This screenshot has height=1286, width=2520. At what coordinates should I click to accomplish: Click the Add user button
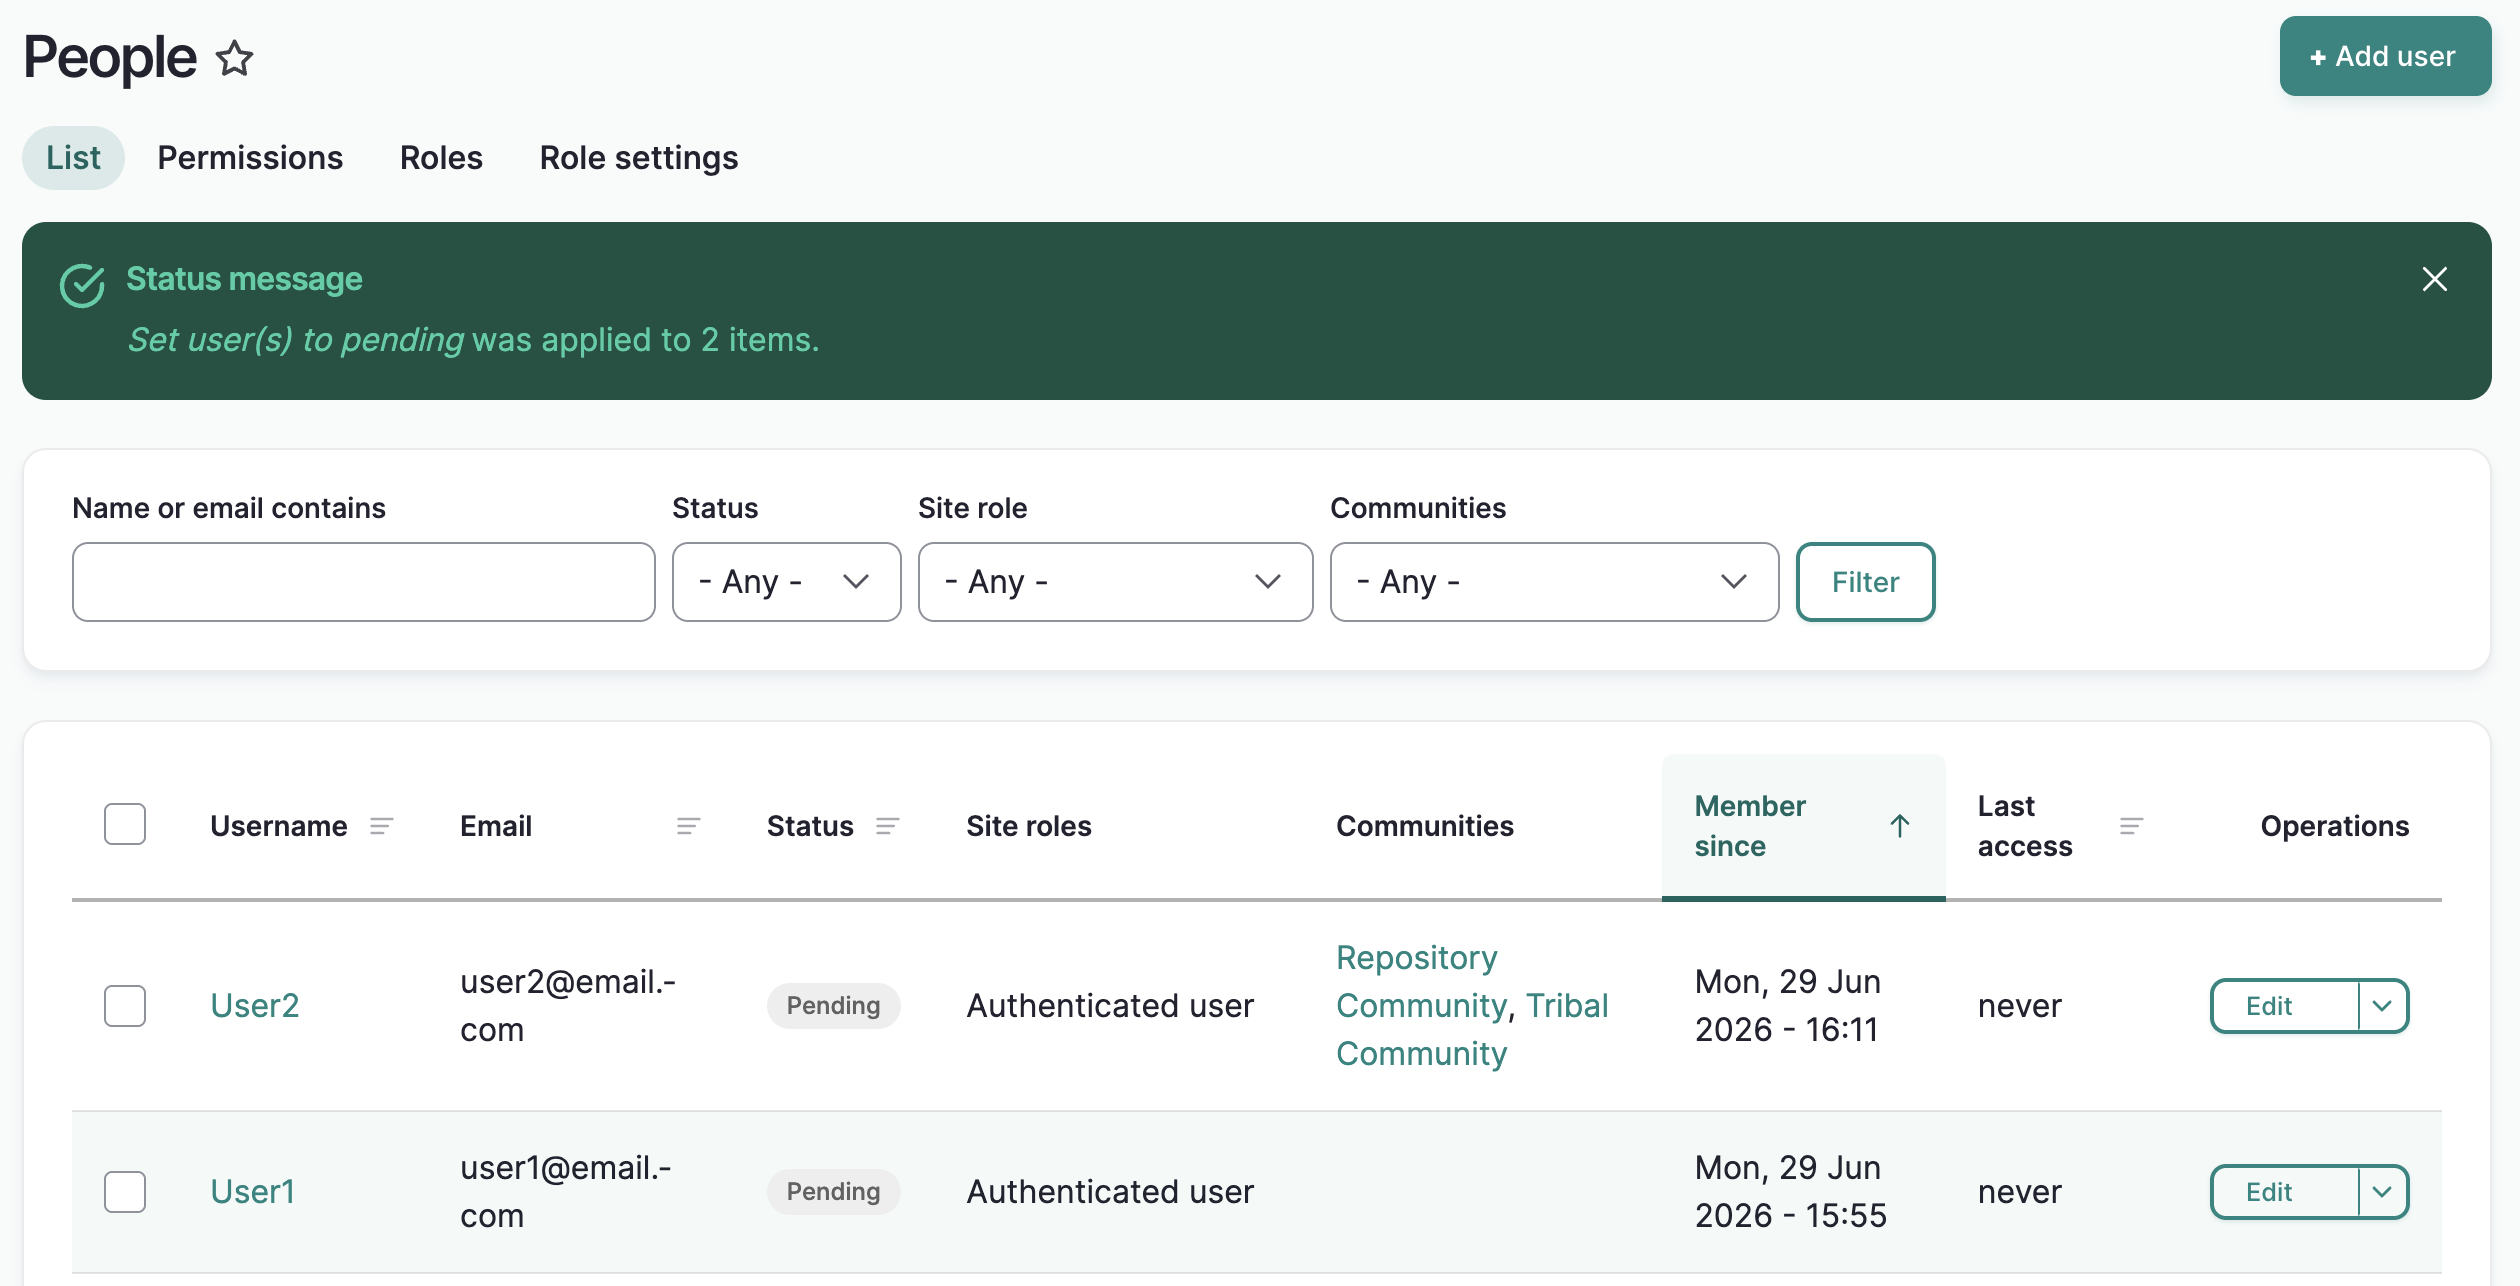tap(2385, 56)
